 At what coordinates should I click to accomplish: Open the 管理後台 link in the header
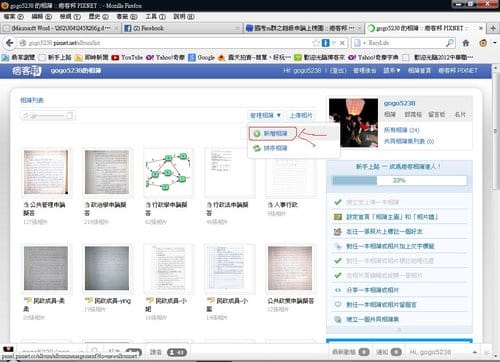[365, 71]
